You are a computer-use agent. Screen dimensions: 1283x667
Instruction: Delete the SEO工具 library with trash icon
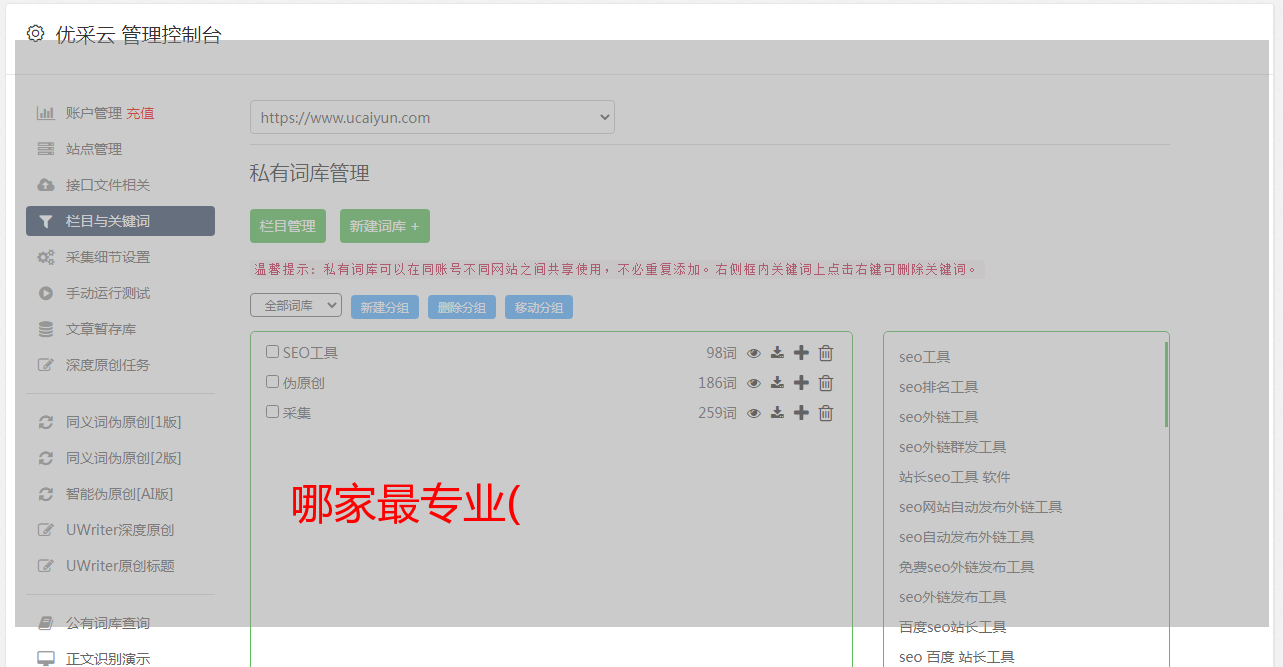click(x=826, y=353)
